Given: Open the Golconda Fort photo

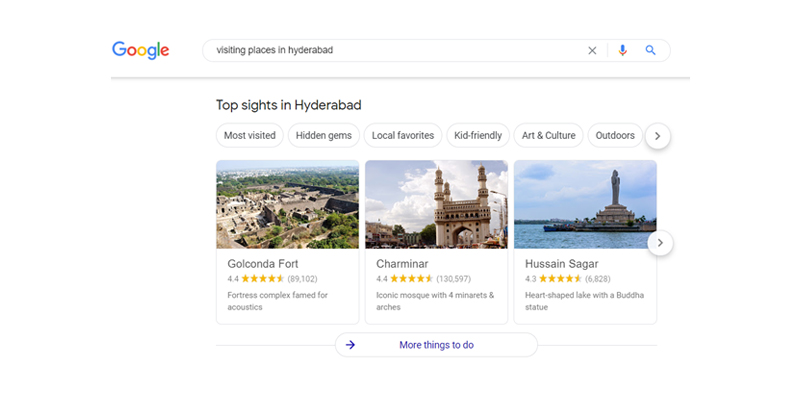Looking at the screenshot, I should point(287,204).
